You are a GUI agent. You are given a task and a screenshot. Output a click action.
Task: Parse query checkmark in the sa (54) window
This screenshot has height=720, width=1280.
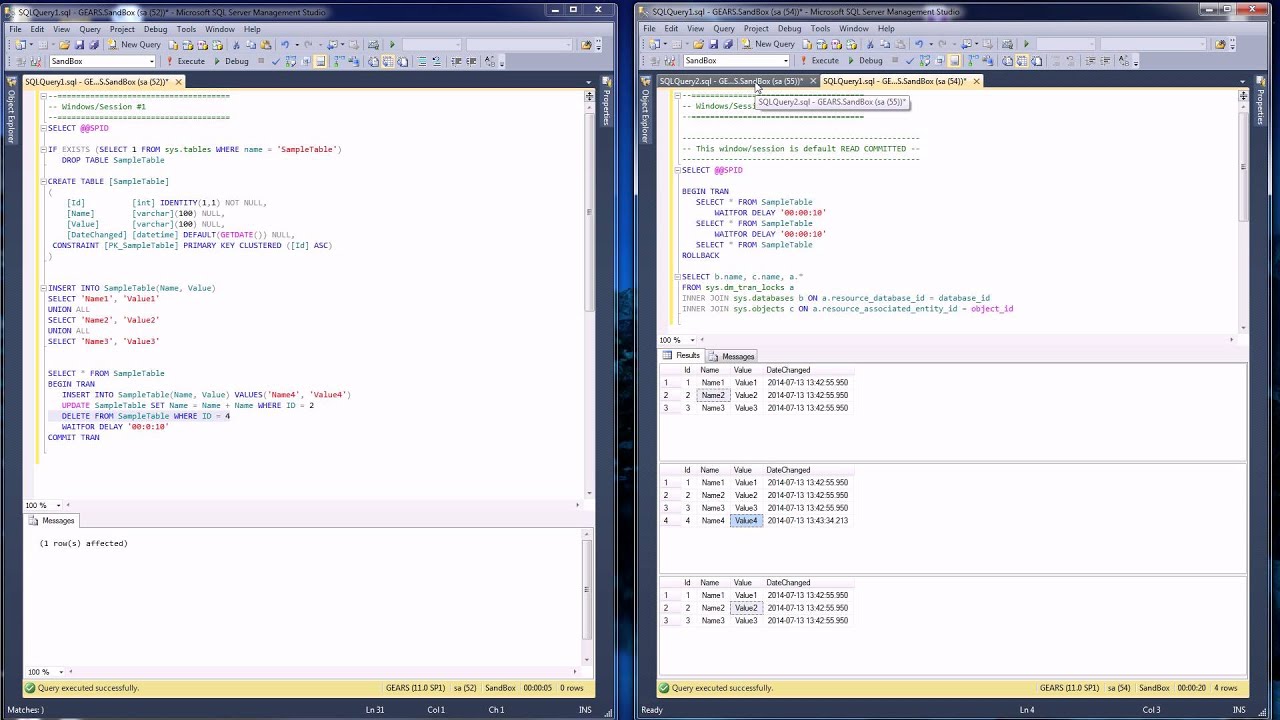(x=909, y=61)
